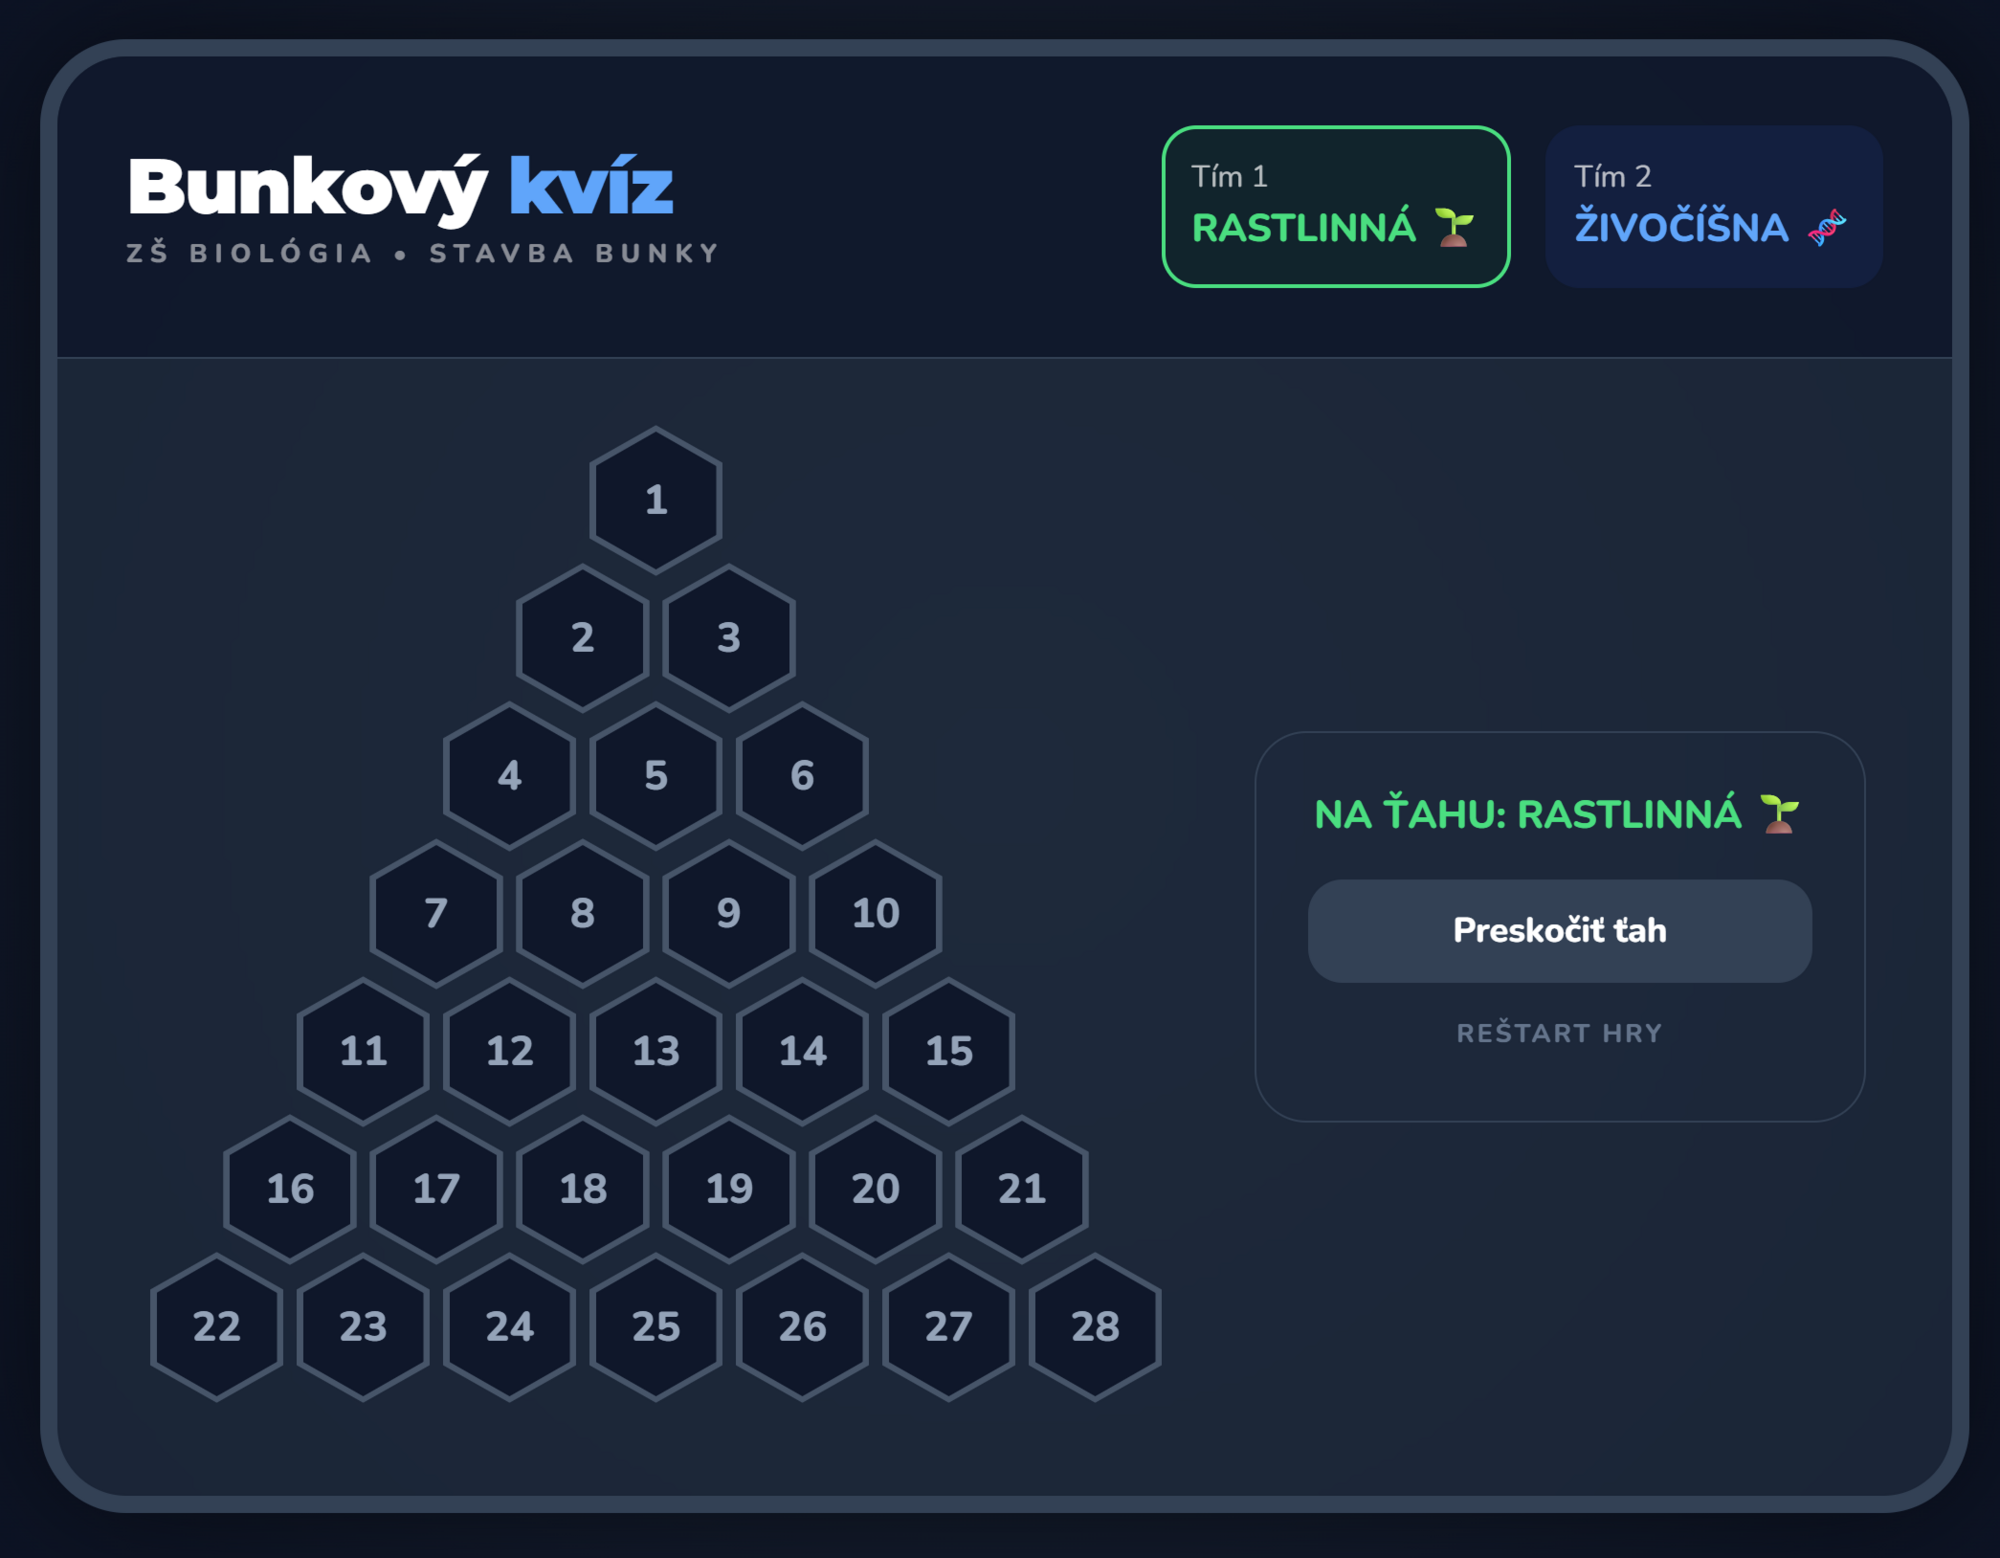The height and width of the screenshot is (1558, 2000).
Task: Click the seedling icon on Tím 1
Action: pyautogui.click(x=1454, y=227)
